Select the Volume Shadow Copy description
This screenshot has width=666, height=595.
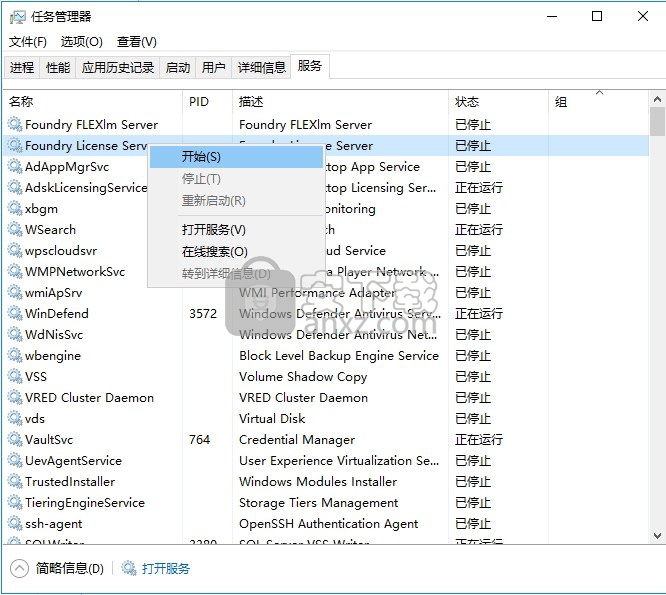coord(303,377)
